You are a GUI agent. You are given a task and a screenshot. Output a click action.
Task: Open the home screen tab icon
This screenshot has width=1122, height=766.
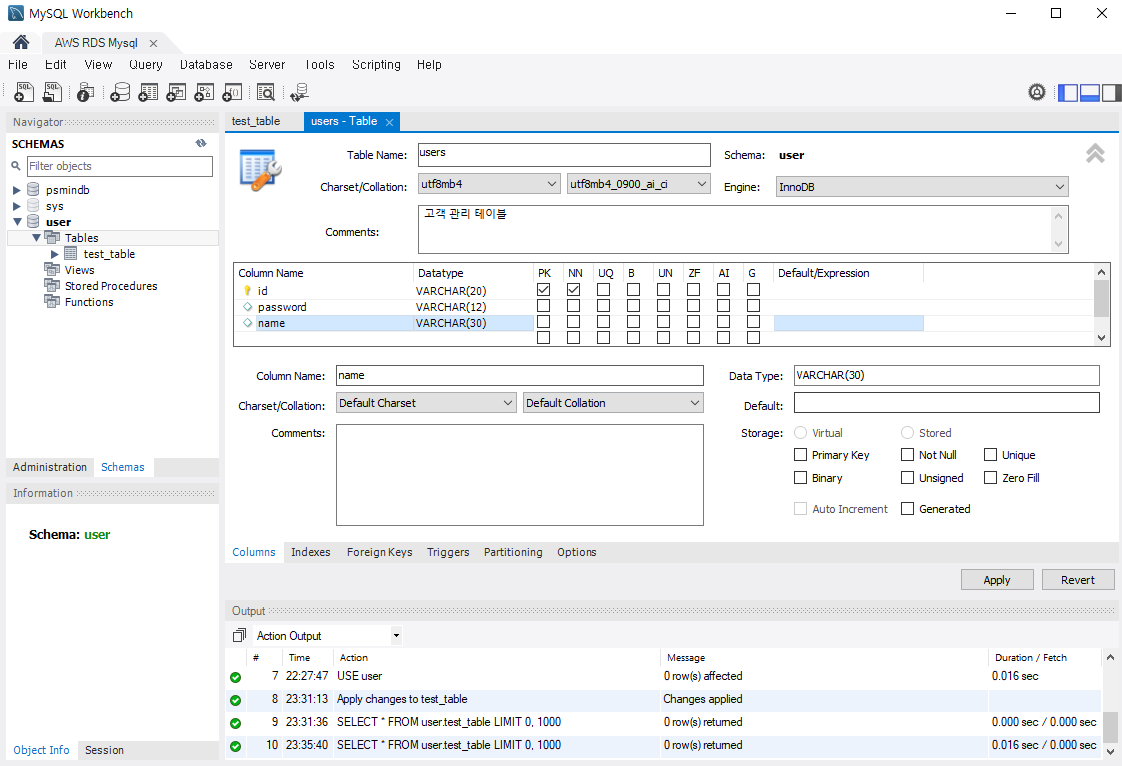click(21, 42)
